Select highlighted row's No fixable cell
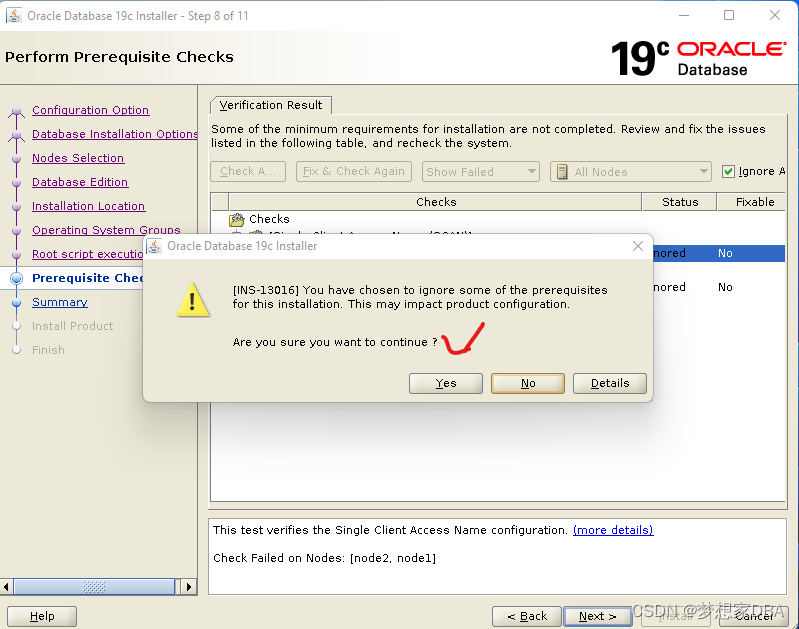 click(x=725, y=253)
